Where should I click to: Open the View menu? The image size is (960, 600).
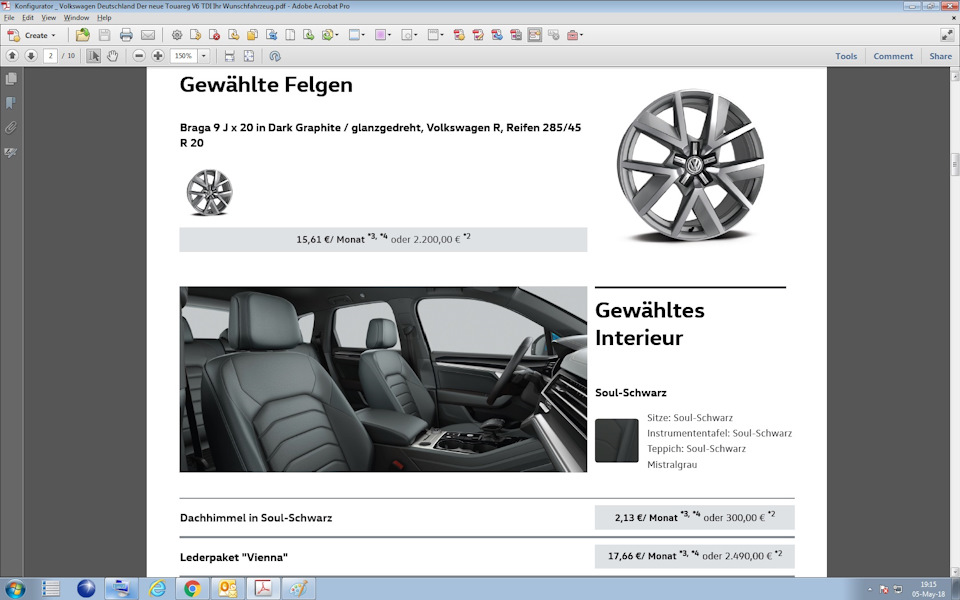48,18
